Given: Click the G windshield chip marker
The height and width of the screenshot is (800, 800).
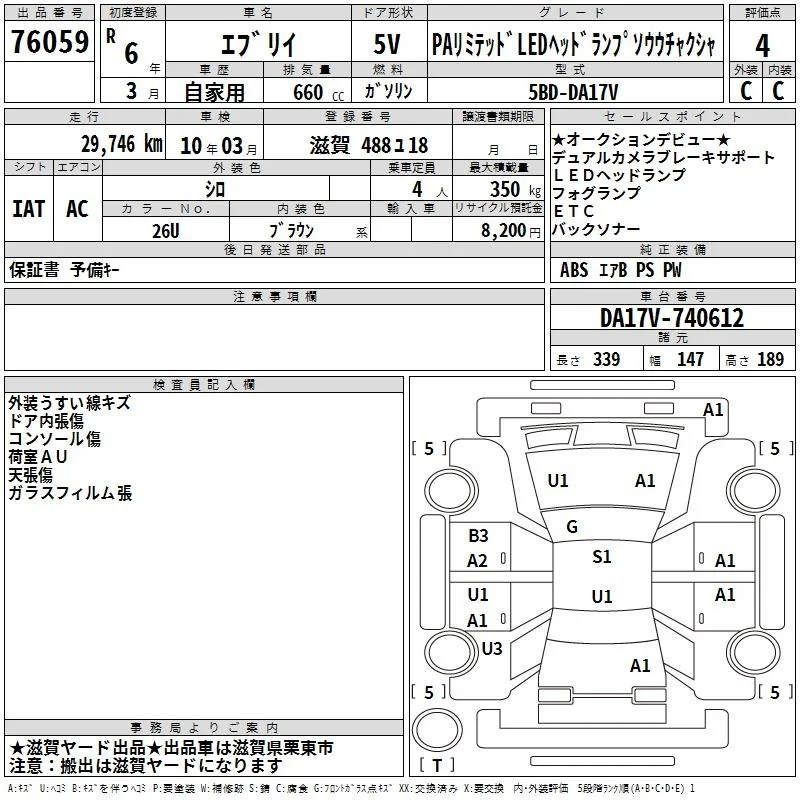Looking at the screenshot, I should pos(572,527).
